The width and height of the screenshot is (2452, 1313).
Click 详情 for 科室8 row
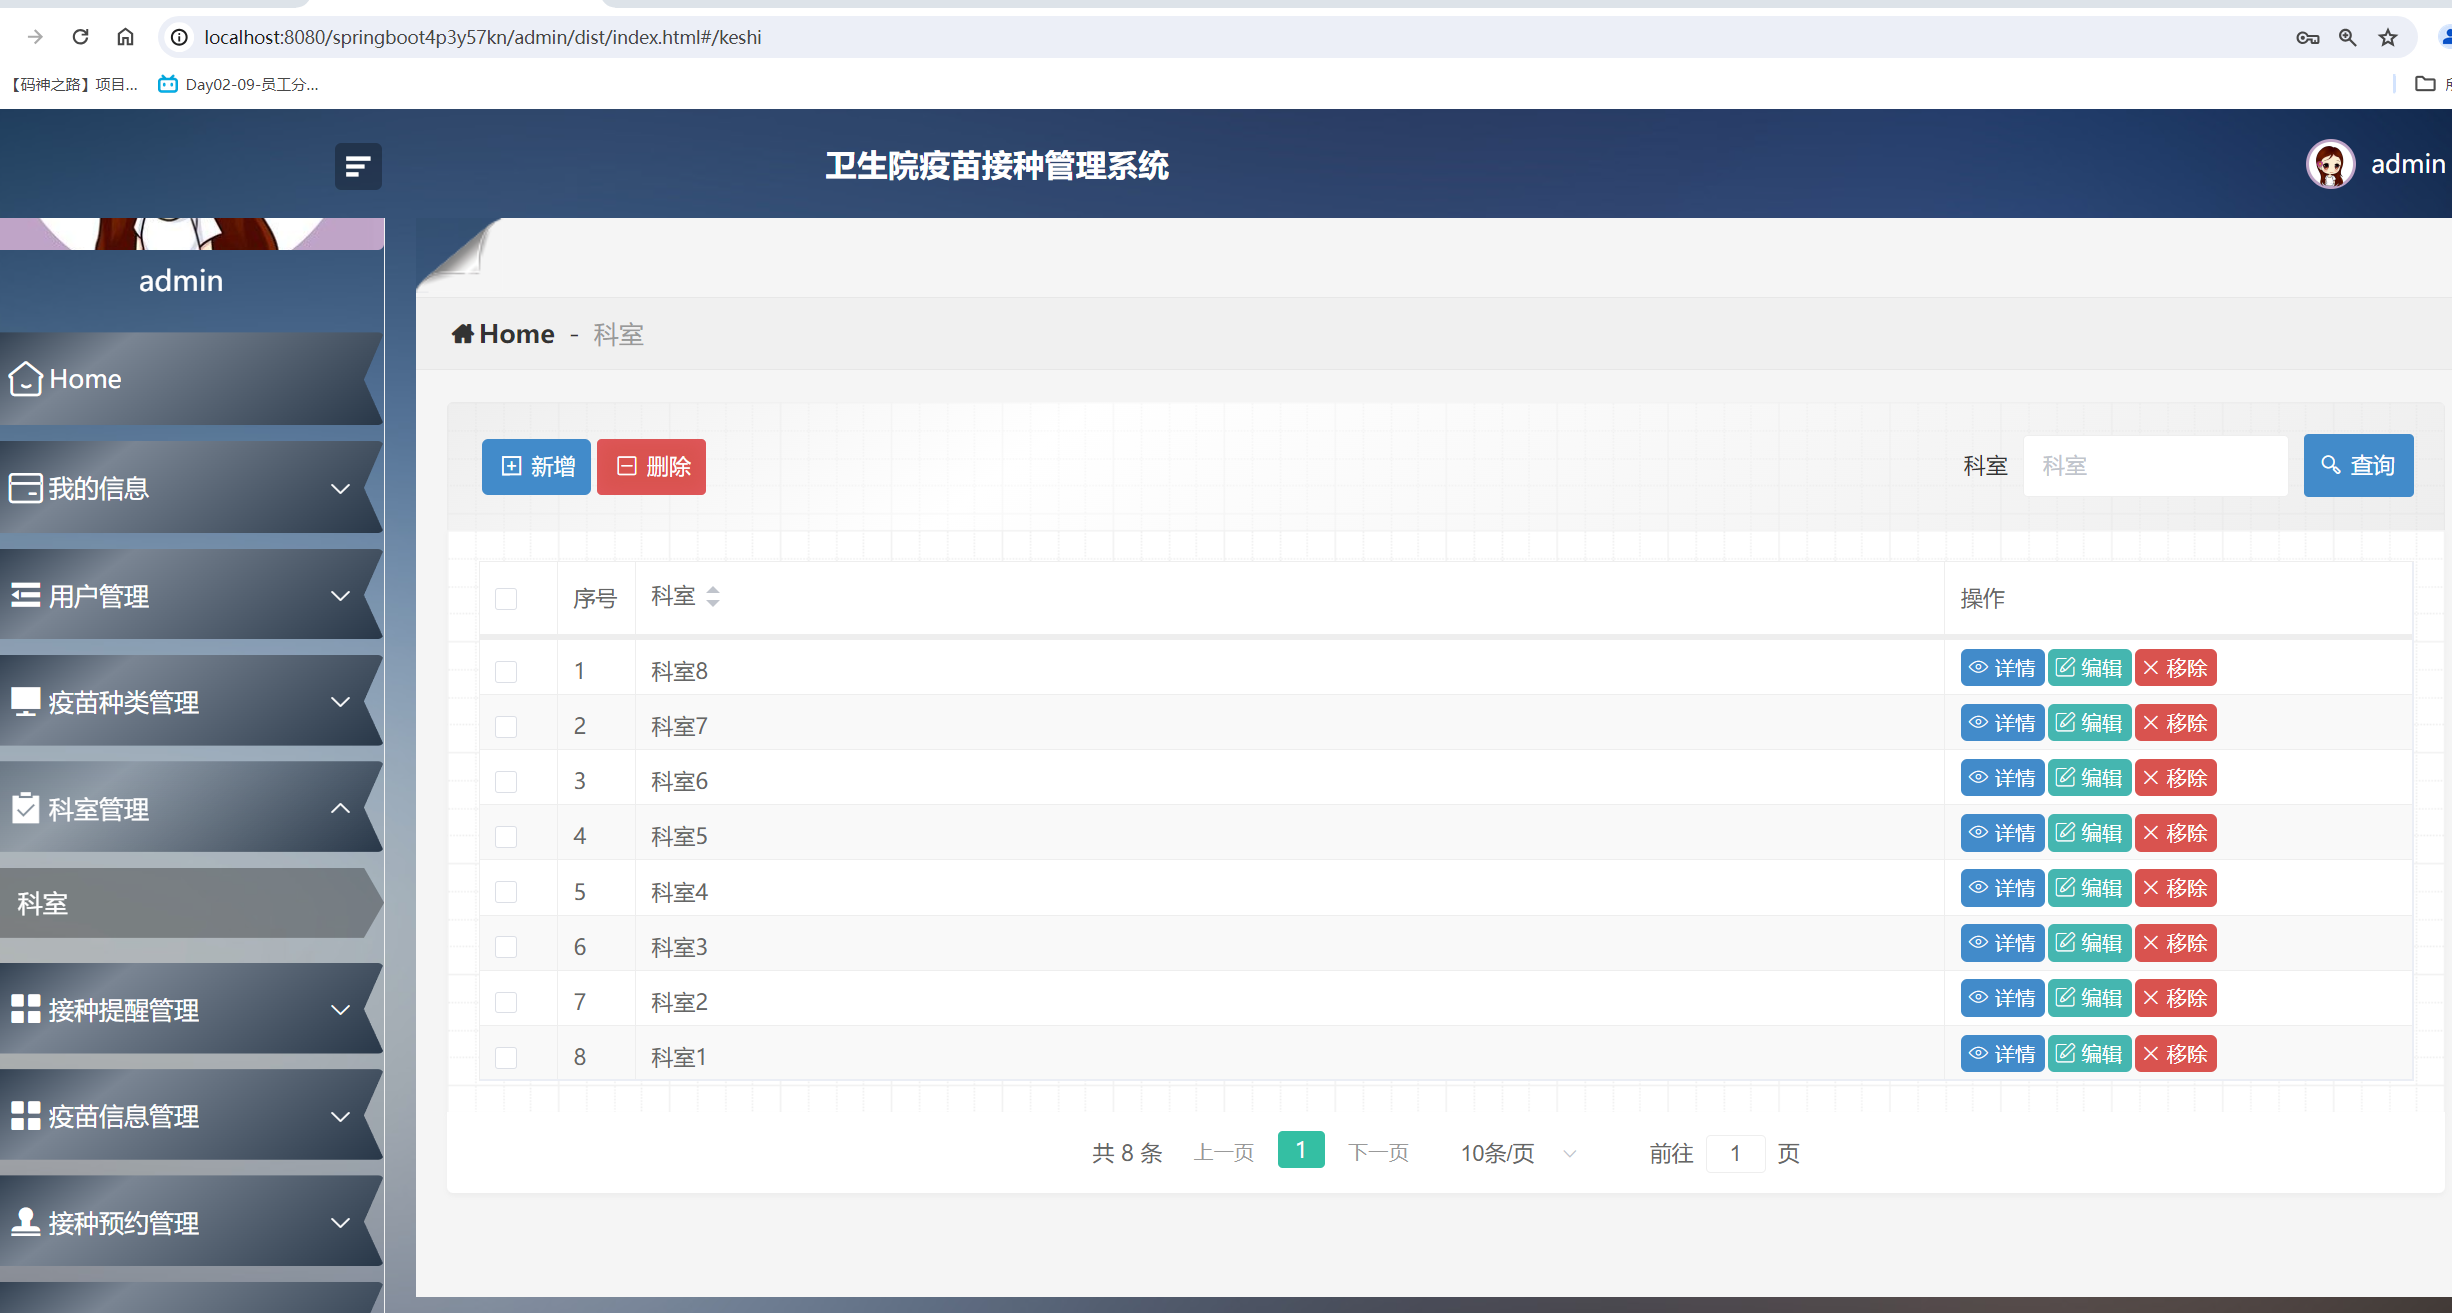2002,668
